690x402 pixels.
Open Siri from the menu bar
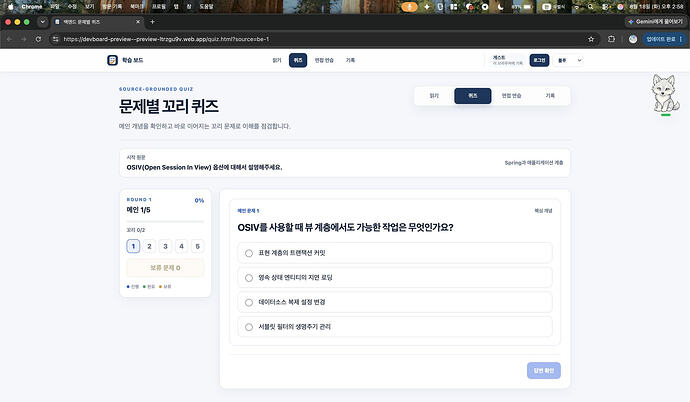tap(620, 7)
